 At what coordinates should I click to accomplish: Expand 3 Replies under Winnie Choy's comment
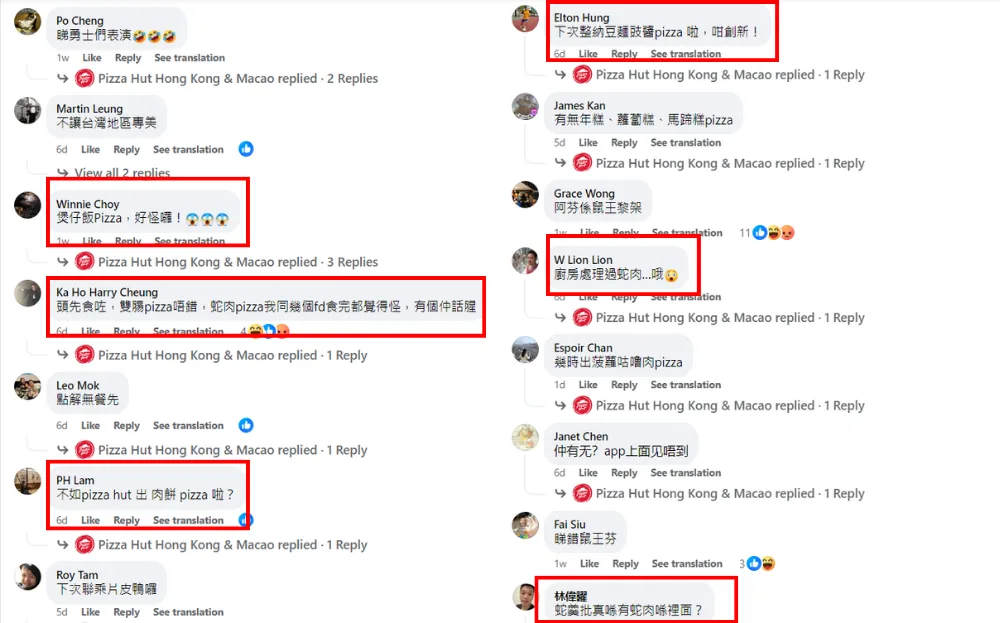(x=352, y=262)
